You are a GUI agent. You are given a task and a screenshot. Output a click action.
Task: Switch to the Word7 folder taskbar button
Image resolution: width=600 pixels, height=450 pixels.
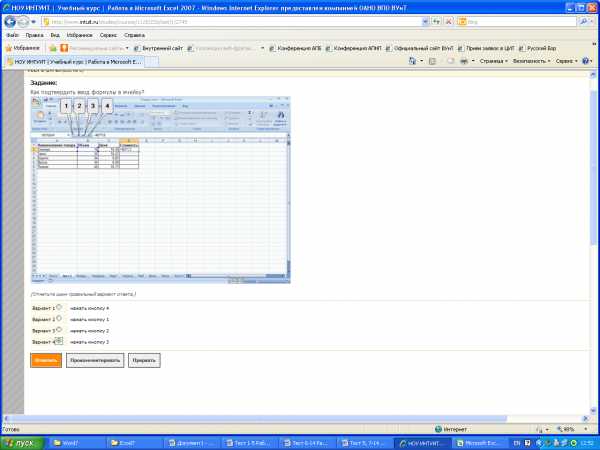[x=77, y=443]
